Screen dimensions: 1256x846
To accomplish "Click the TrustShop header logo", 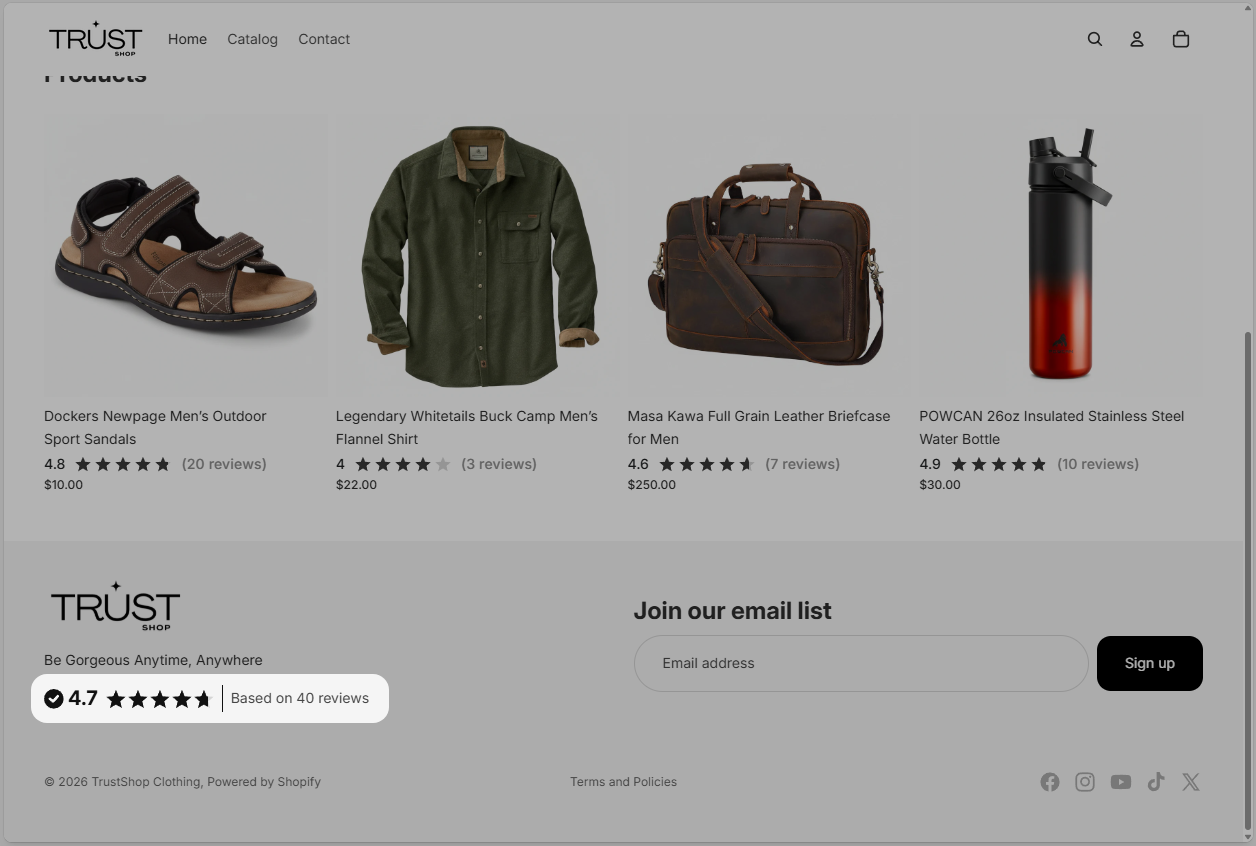I will [96, 39].
